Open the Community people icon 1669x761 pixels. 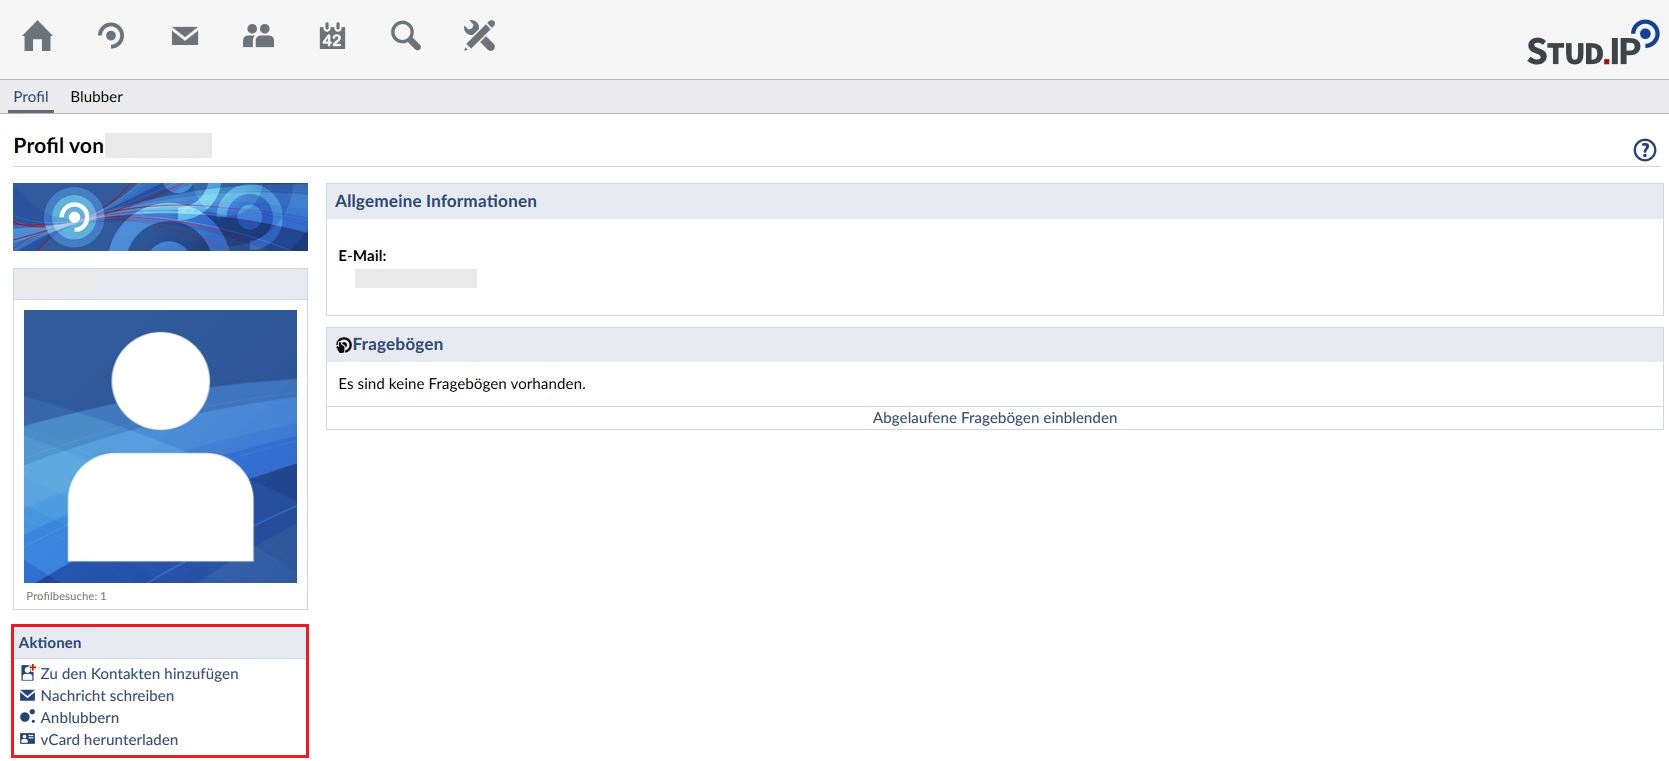[x=258, y=37]
